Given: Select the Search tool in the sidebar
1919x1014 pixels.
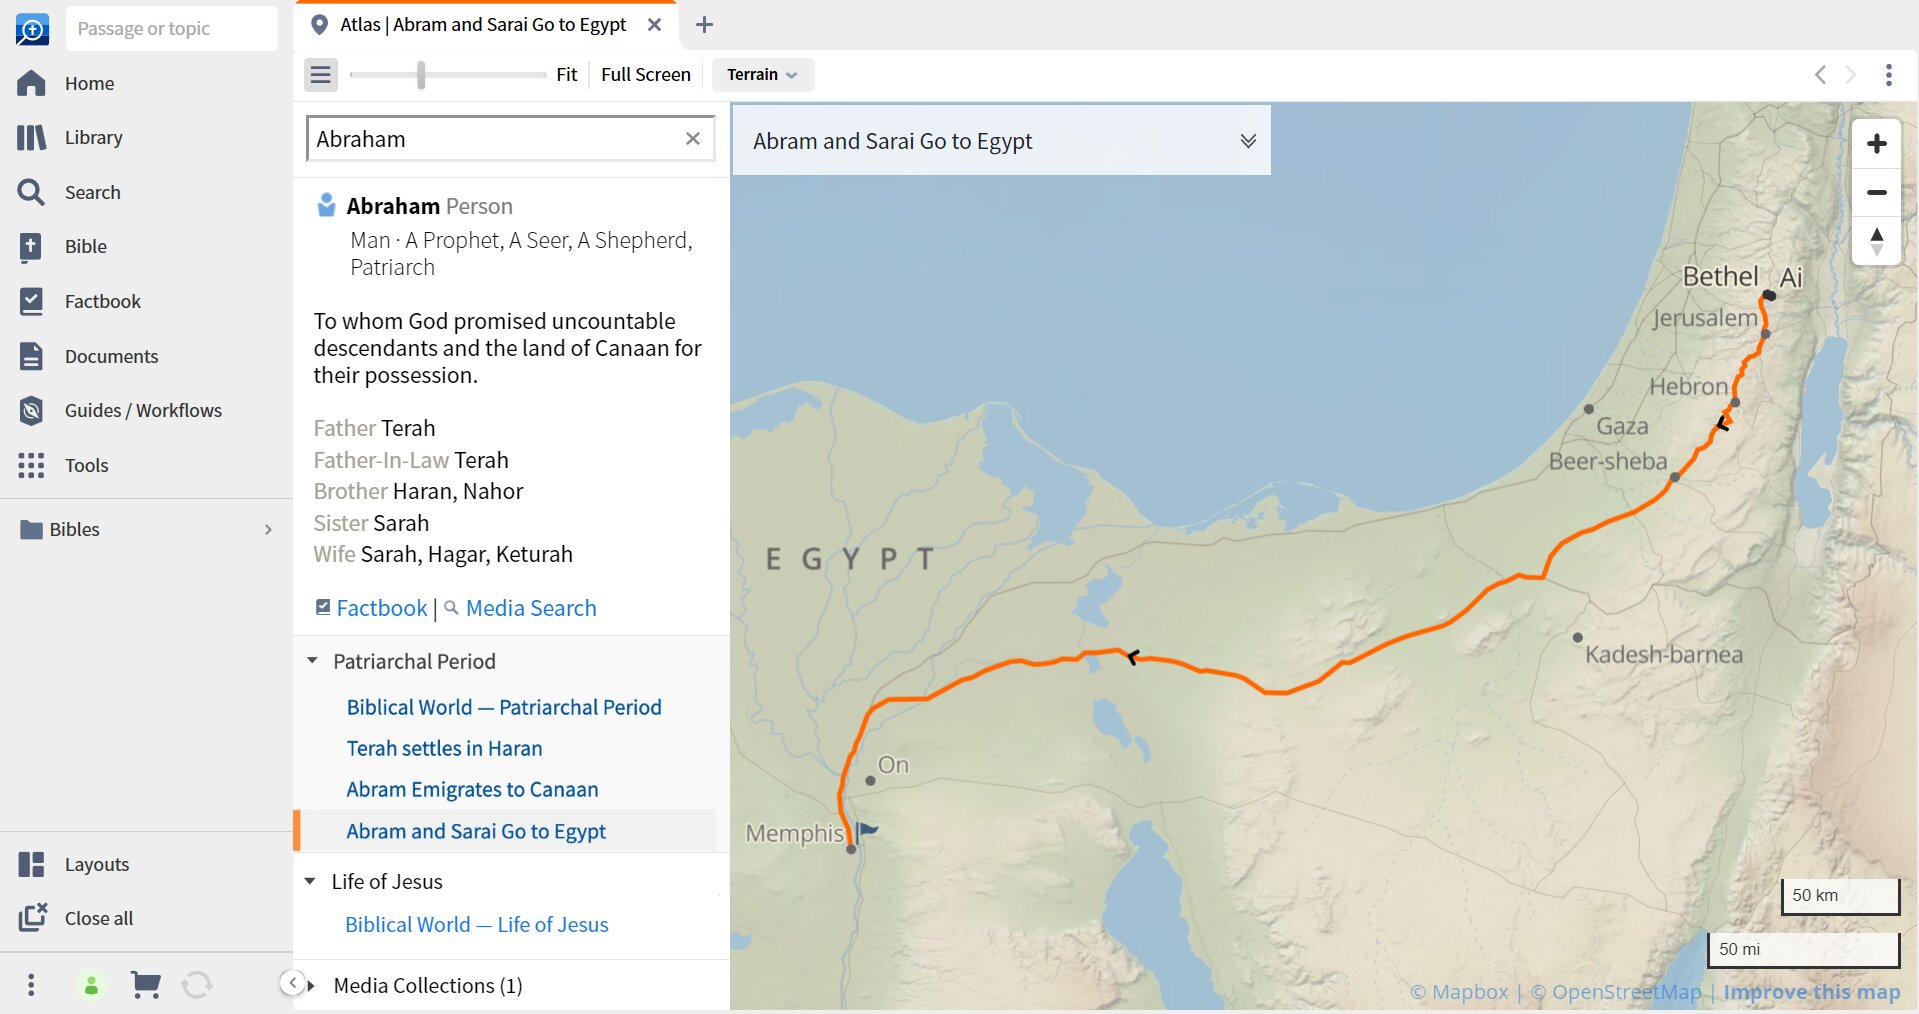Looking at the screenshot, I should 92,192.
